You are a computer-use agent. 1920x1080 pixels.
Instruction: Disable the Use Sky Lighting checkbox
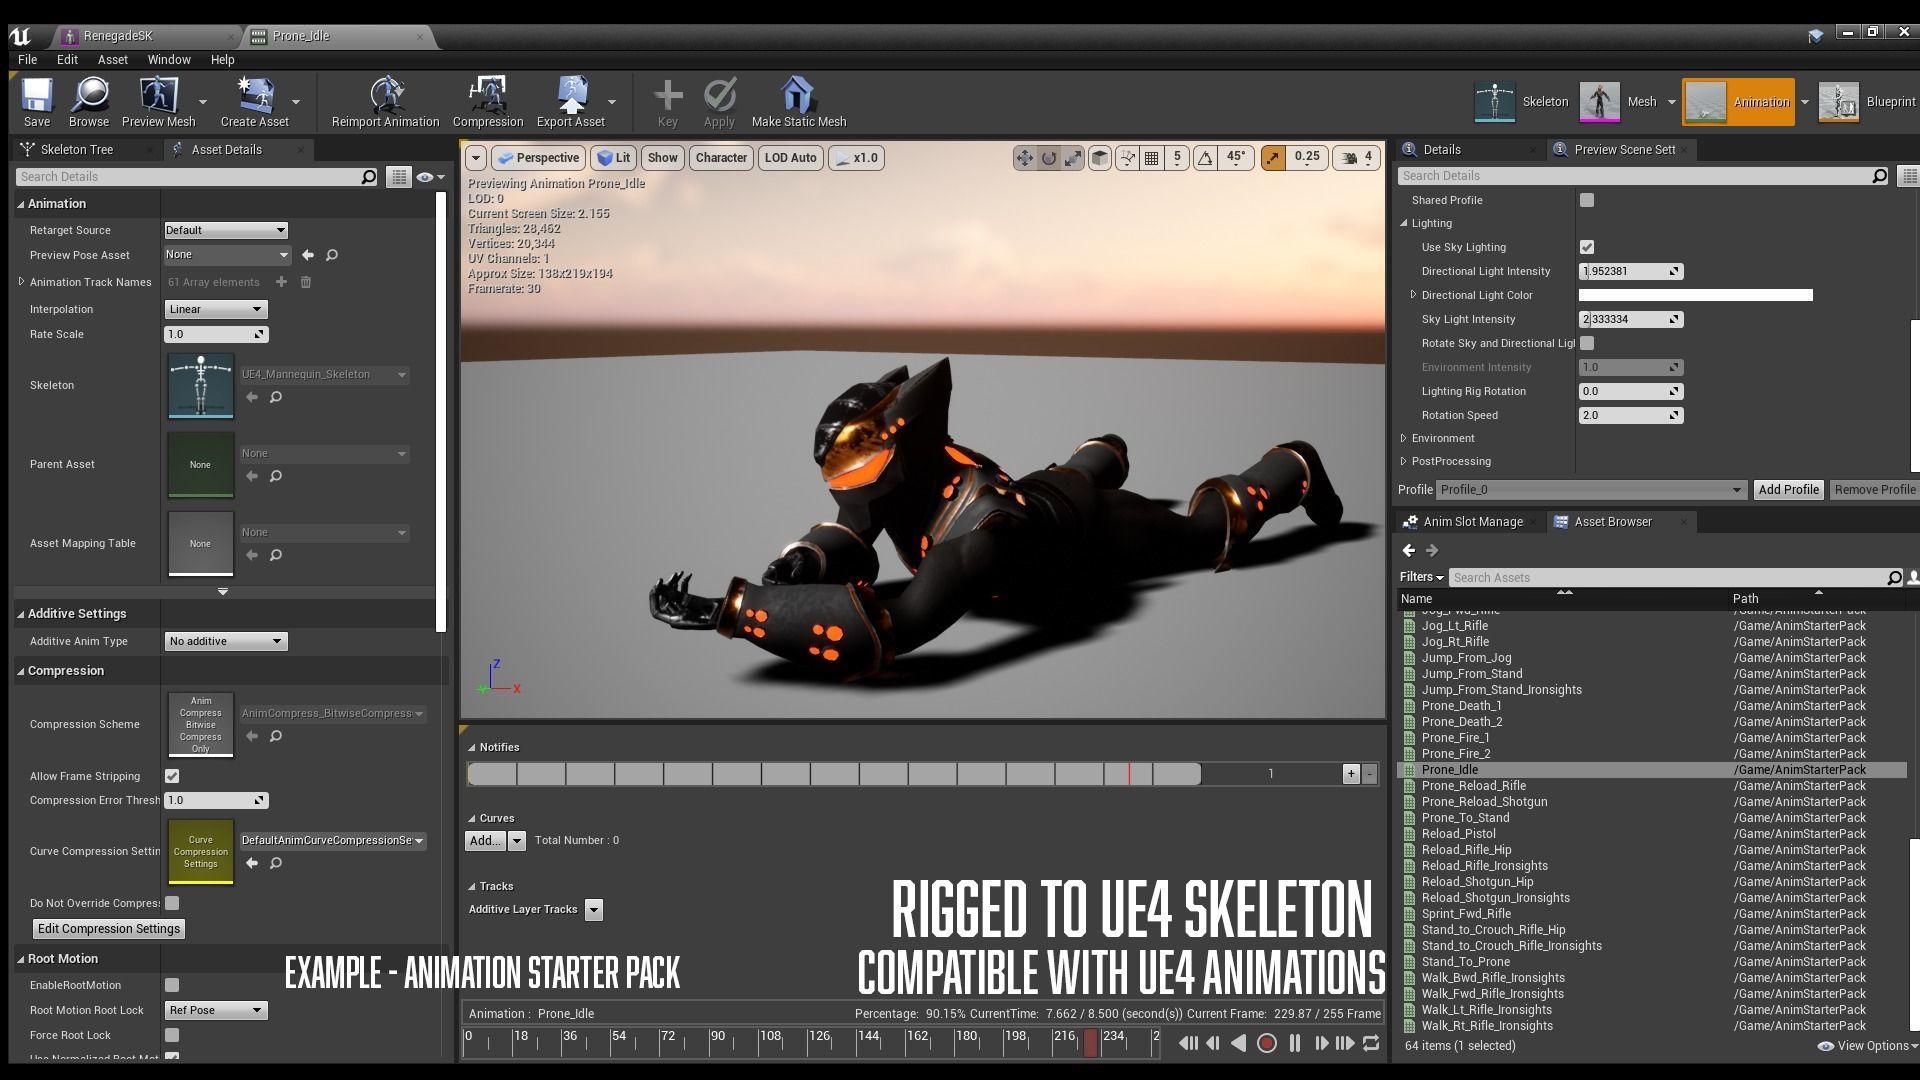[x=1587, y=247]
